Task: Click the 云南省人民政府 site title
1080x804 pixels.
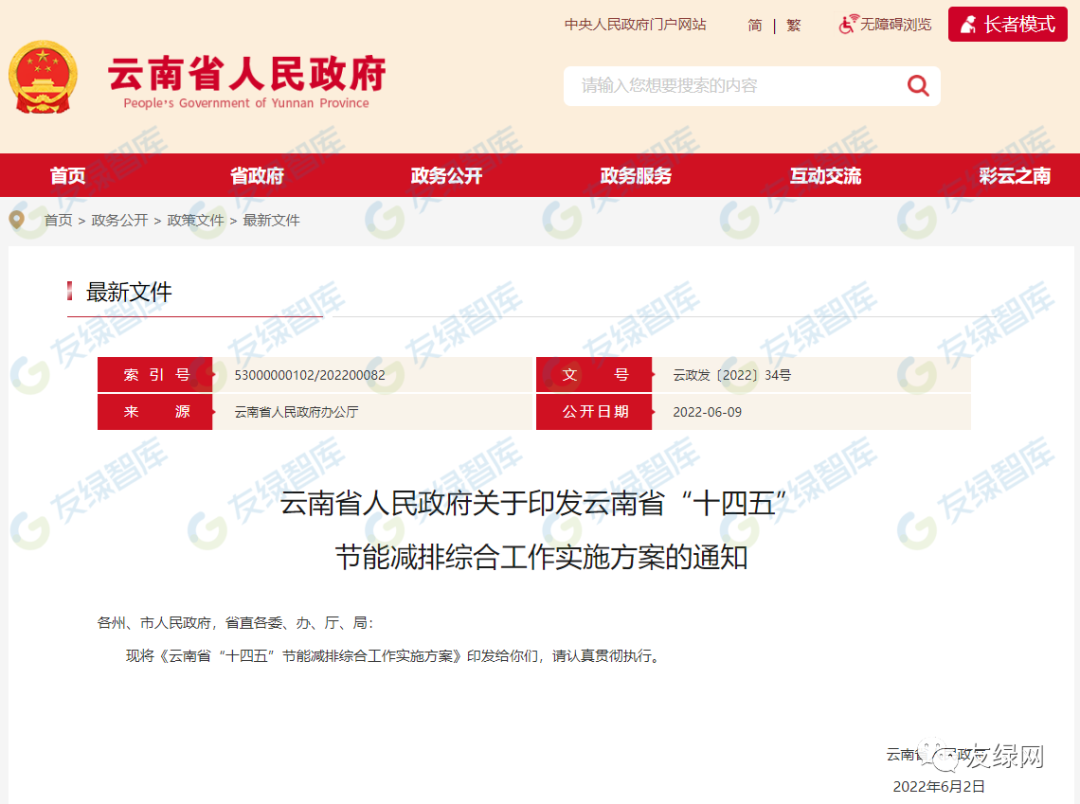Action: point(246,76)
